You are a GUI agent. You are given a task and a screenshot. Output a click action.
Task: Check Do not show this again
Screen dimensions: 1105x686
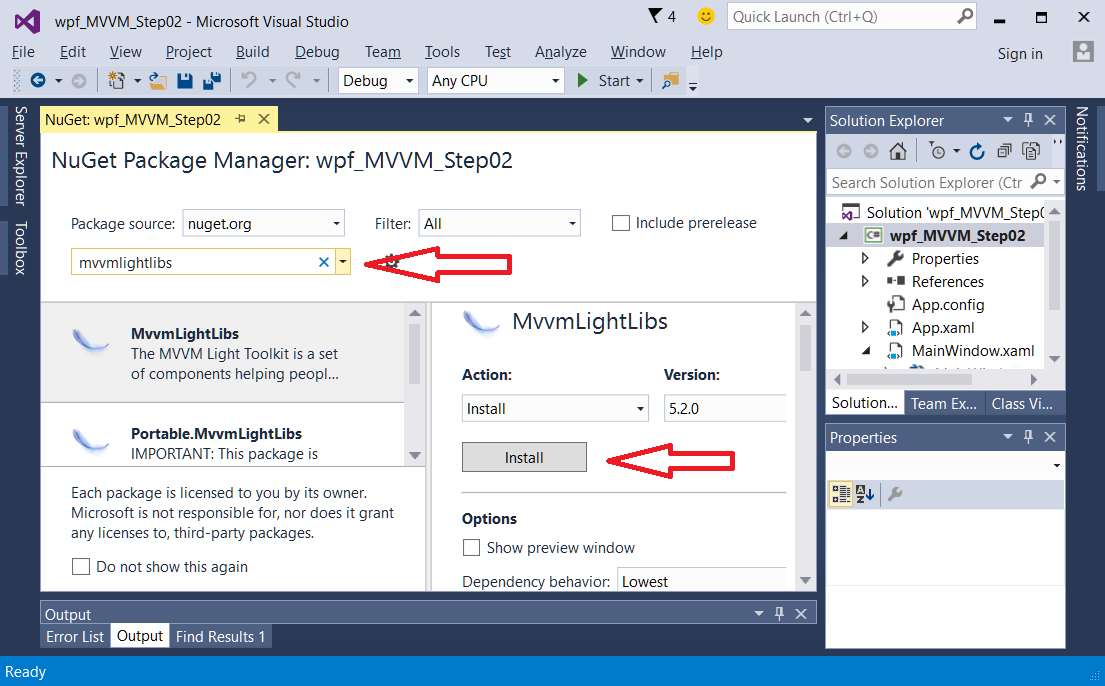pos(81,567)
